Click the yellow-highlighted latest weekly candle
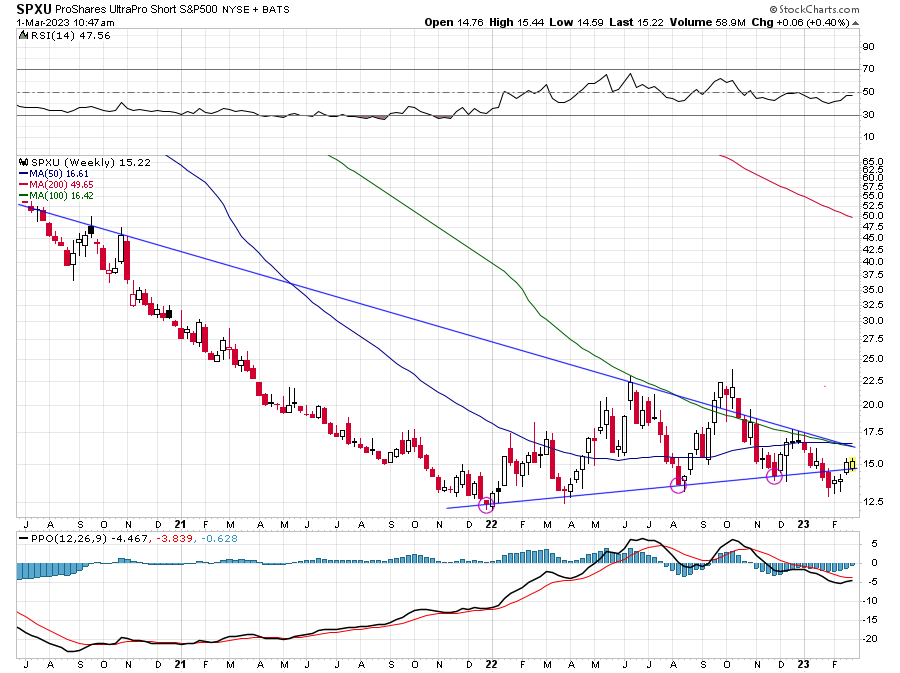This screenshot has height=673, width=900. (x=852, y=464)
